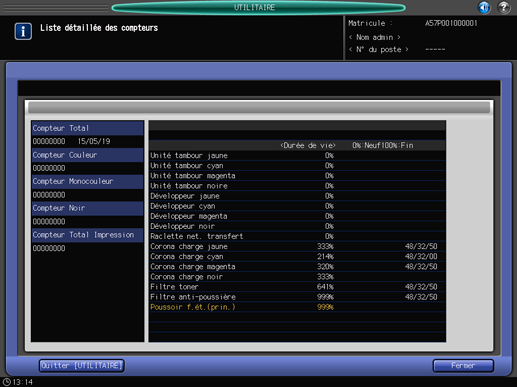Click the 48/32/00 date value
The width and height of the screenshot is (517, 387).
click(x=421, y=257)
